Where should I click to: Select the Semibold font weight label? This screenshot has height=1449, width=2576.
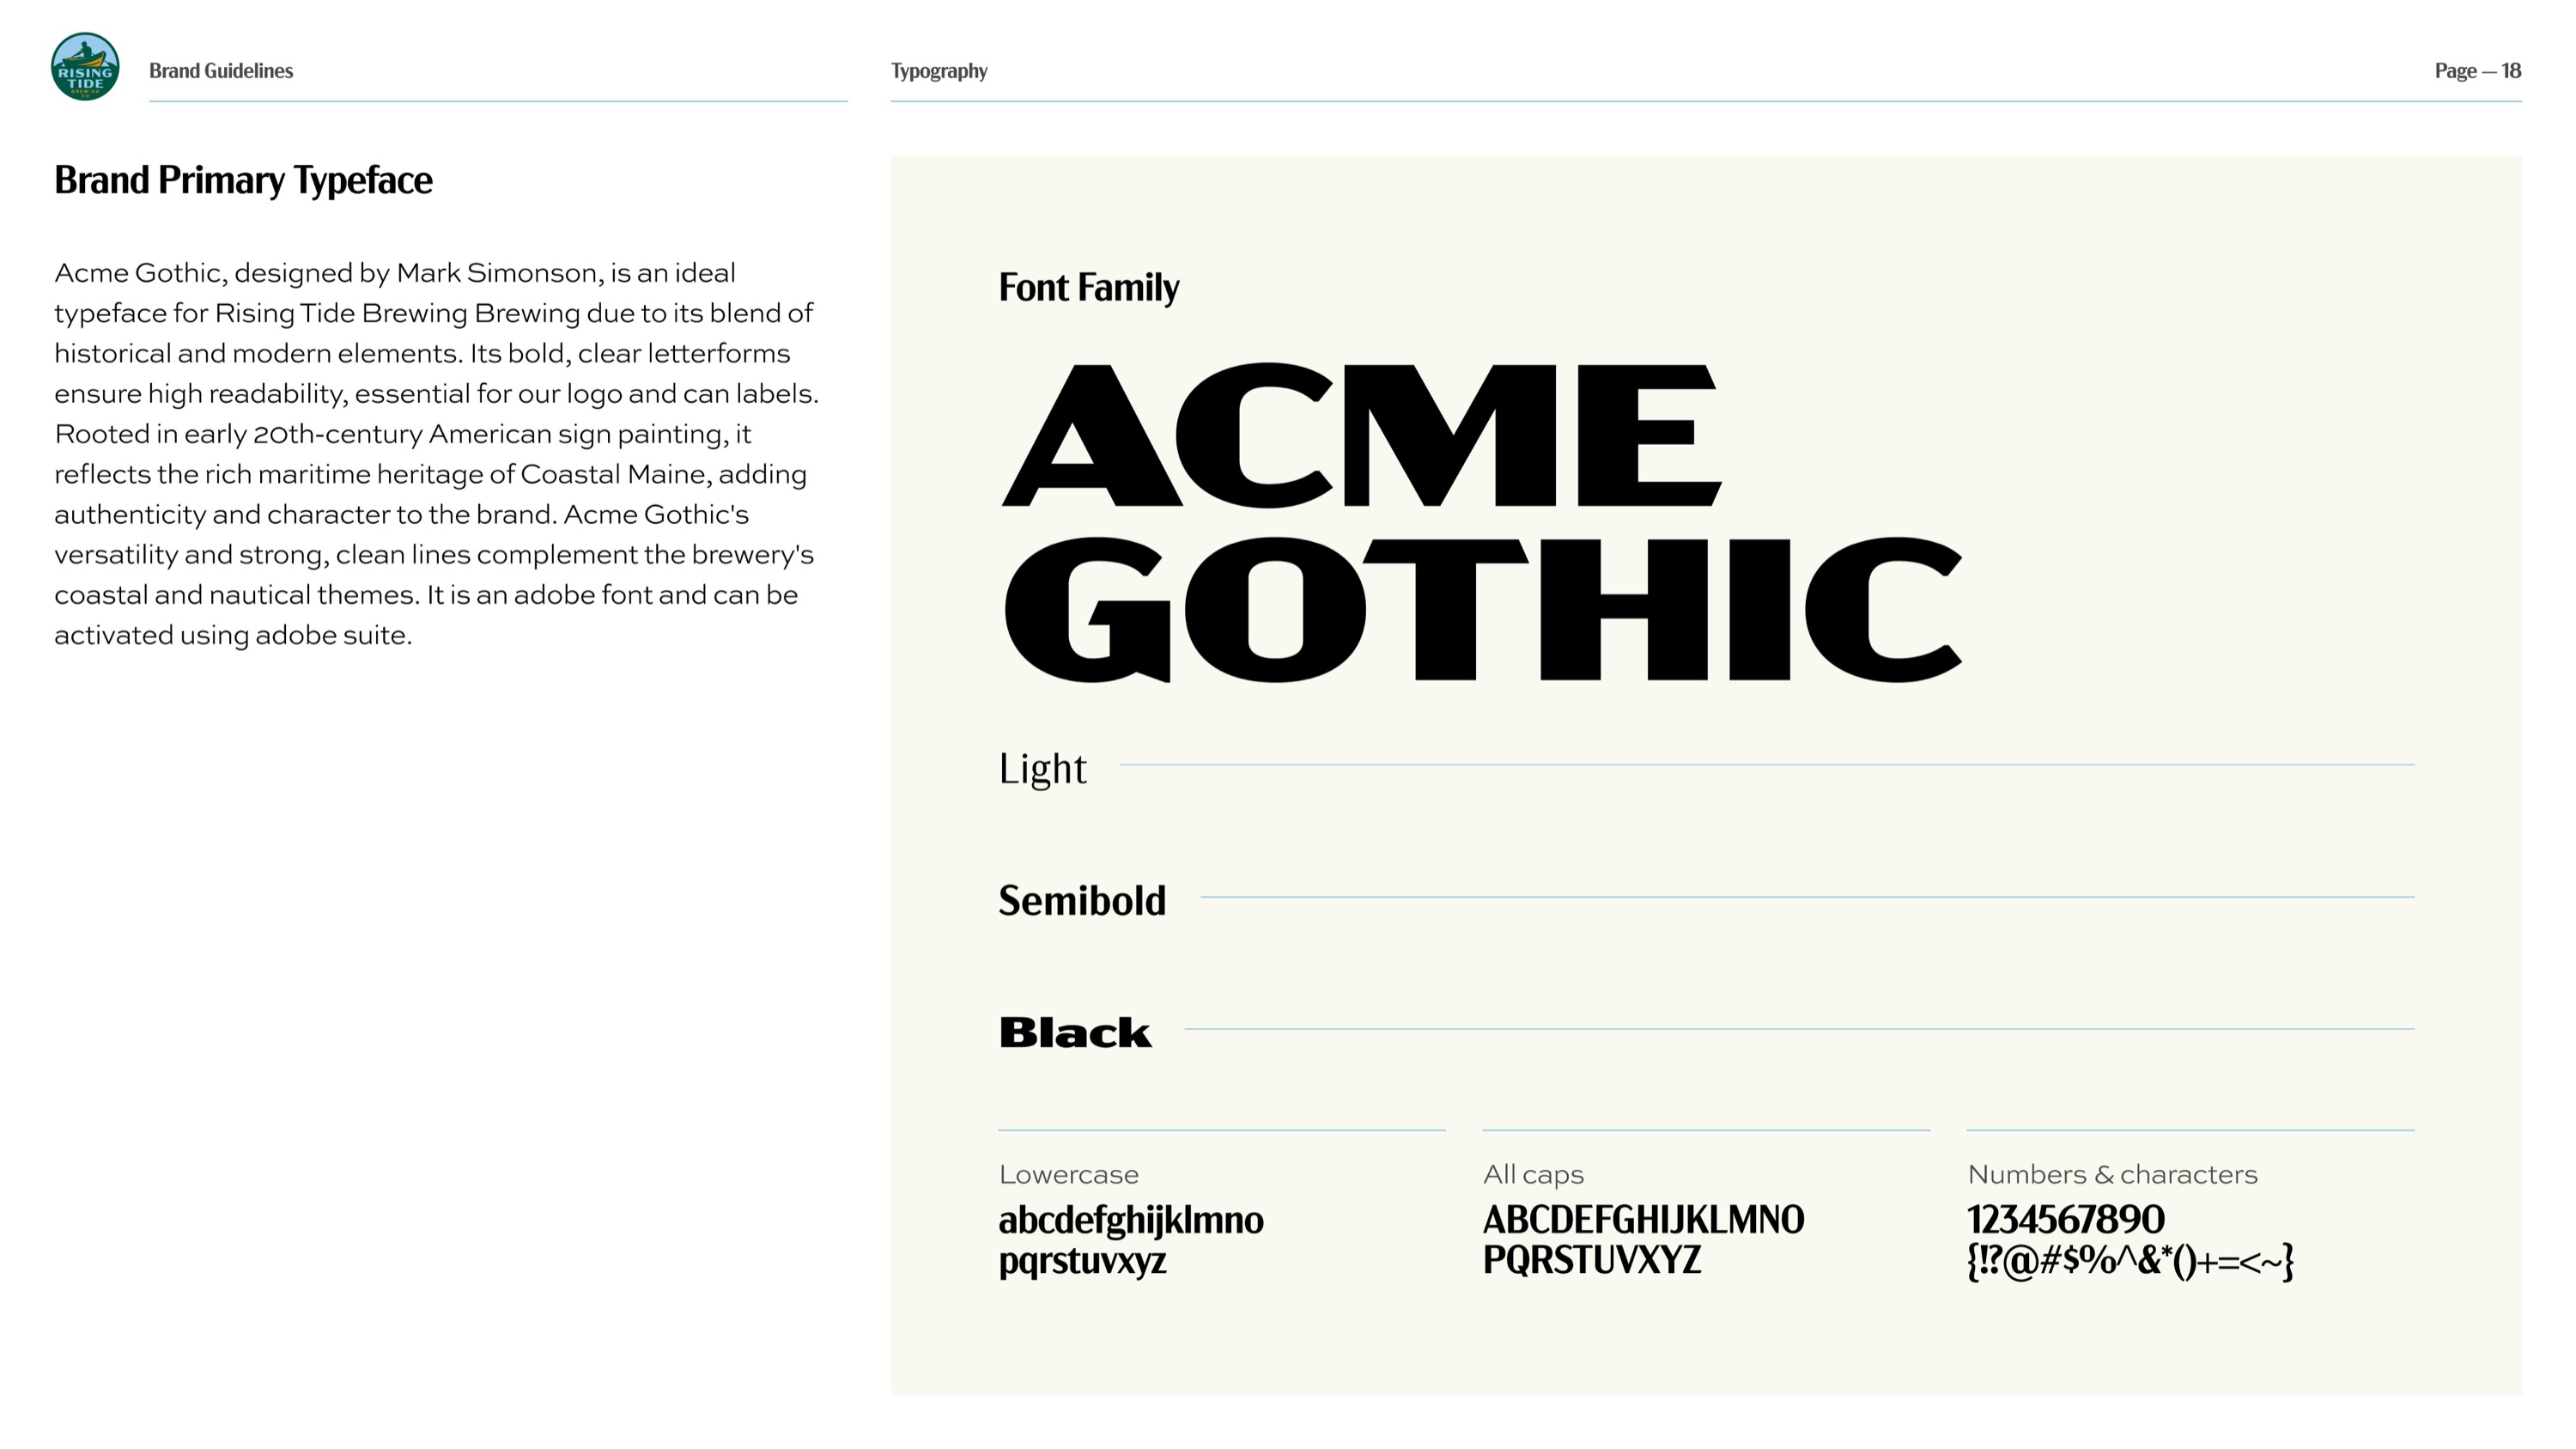[1082, 901]
